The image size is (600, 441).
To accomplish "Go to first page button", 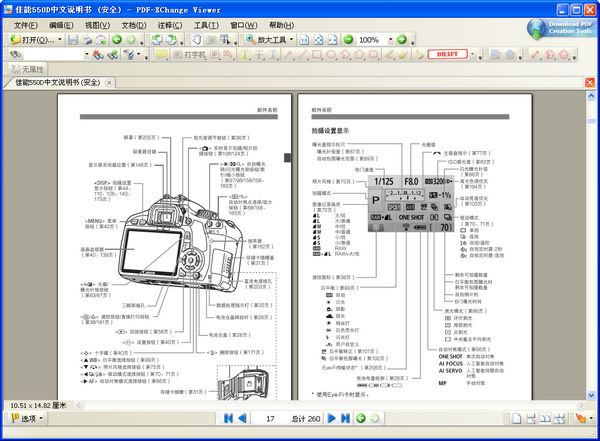I will pos(228,418).
